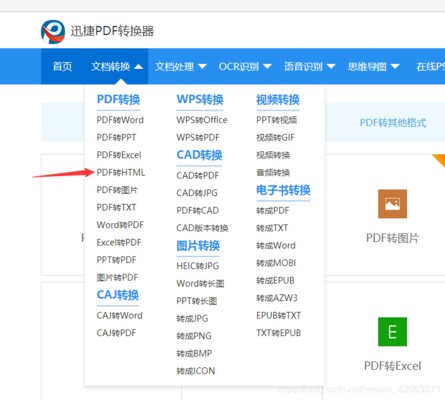The image size is (445, 400).
Task: Collapse the 文档转换 dropdown arrow
Action: (x=138, y=67)
